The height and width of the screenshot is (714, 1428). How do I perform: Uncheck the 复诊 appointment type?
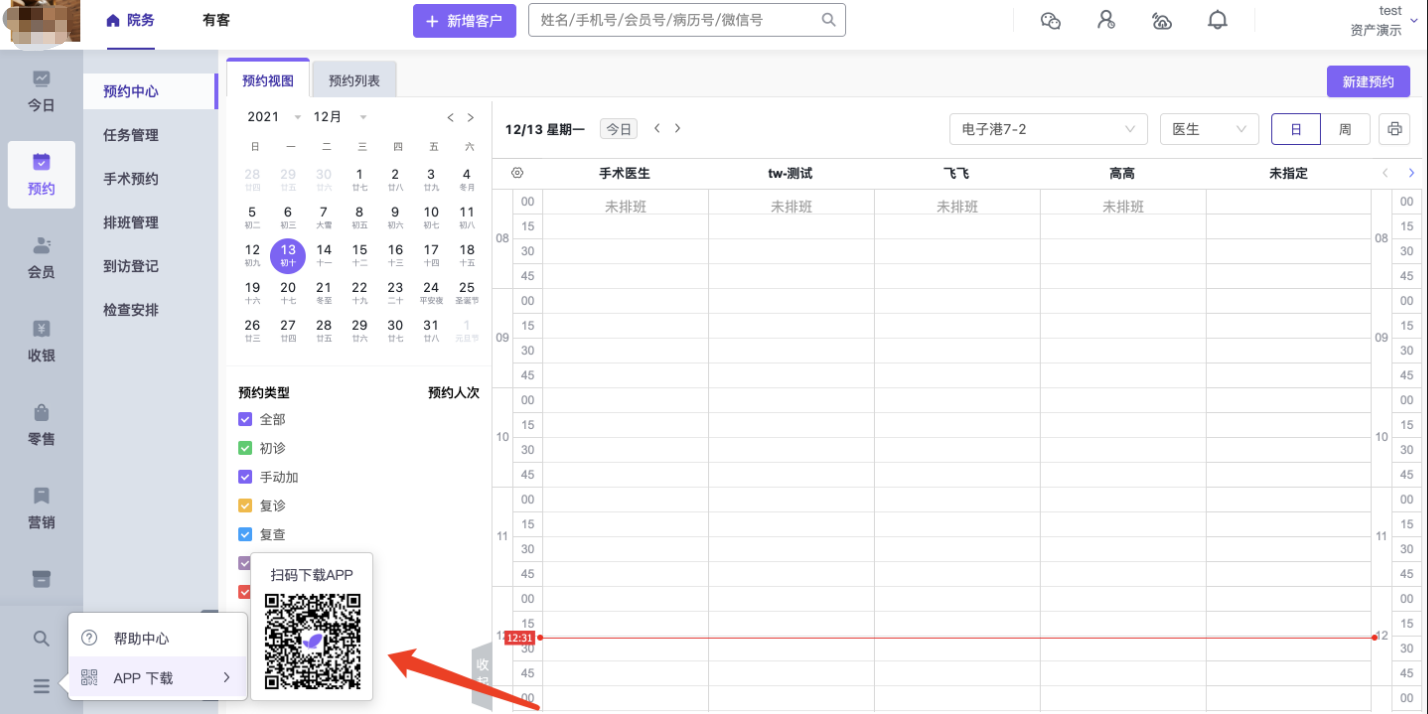pos(245,506)
